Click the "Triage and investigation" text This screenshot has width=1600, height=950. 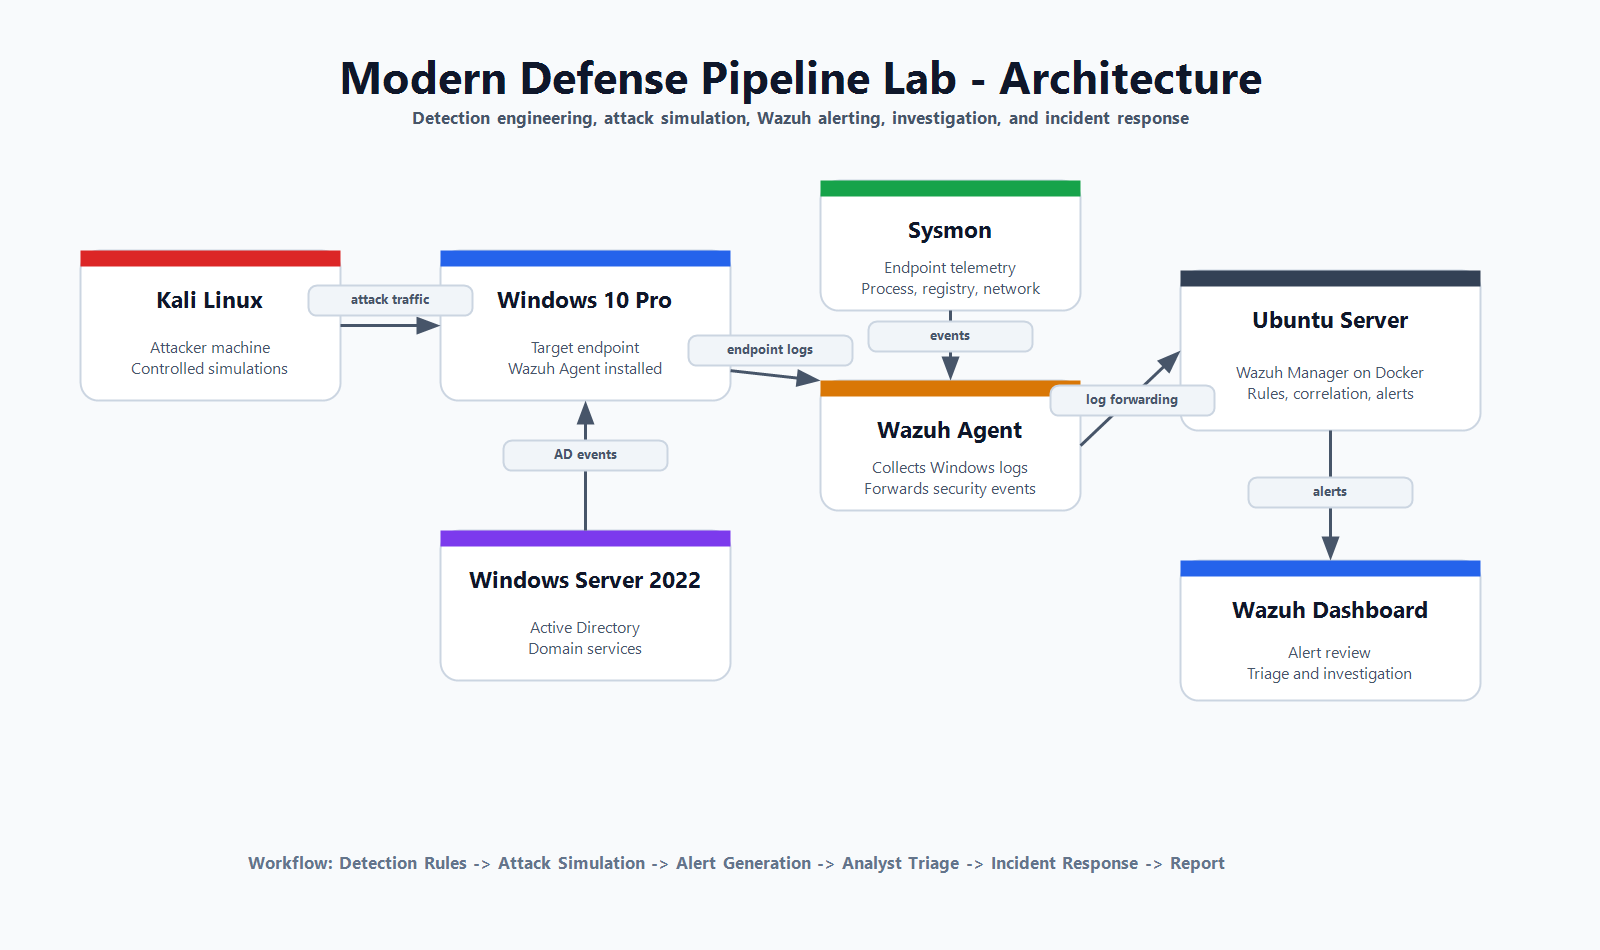click(1330, 674)
